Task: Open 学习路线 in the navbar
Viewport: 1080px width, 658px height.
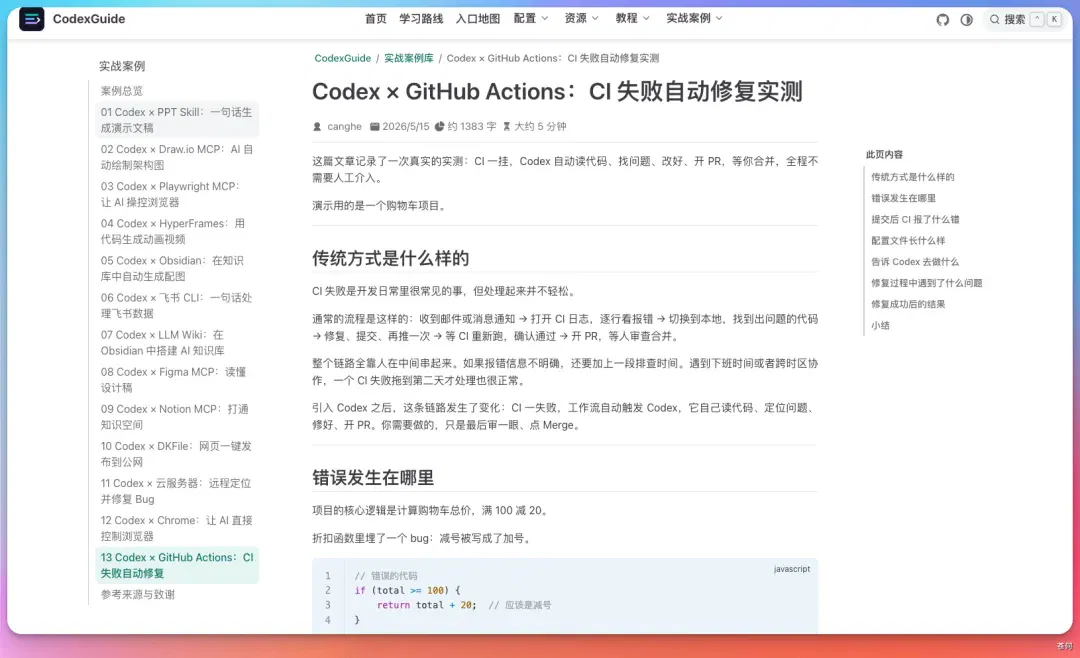Action: 421,19
